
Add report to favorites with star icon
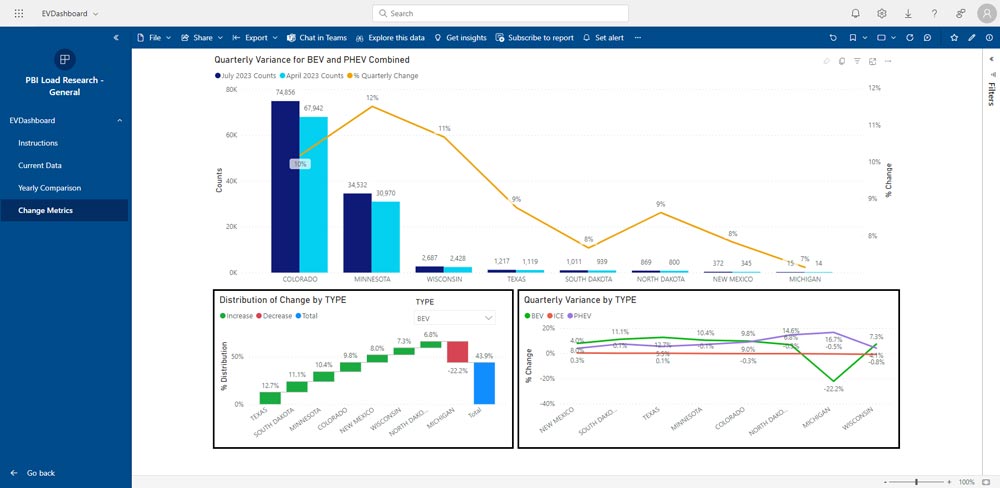(x=954, y=37)
